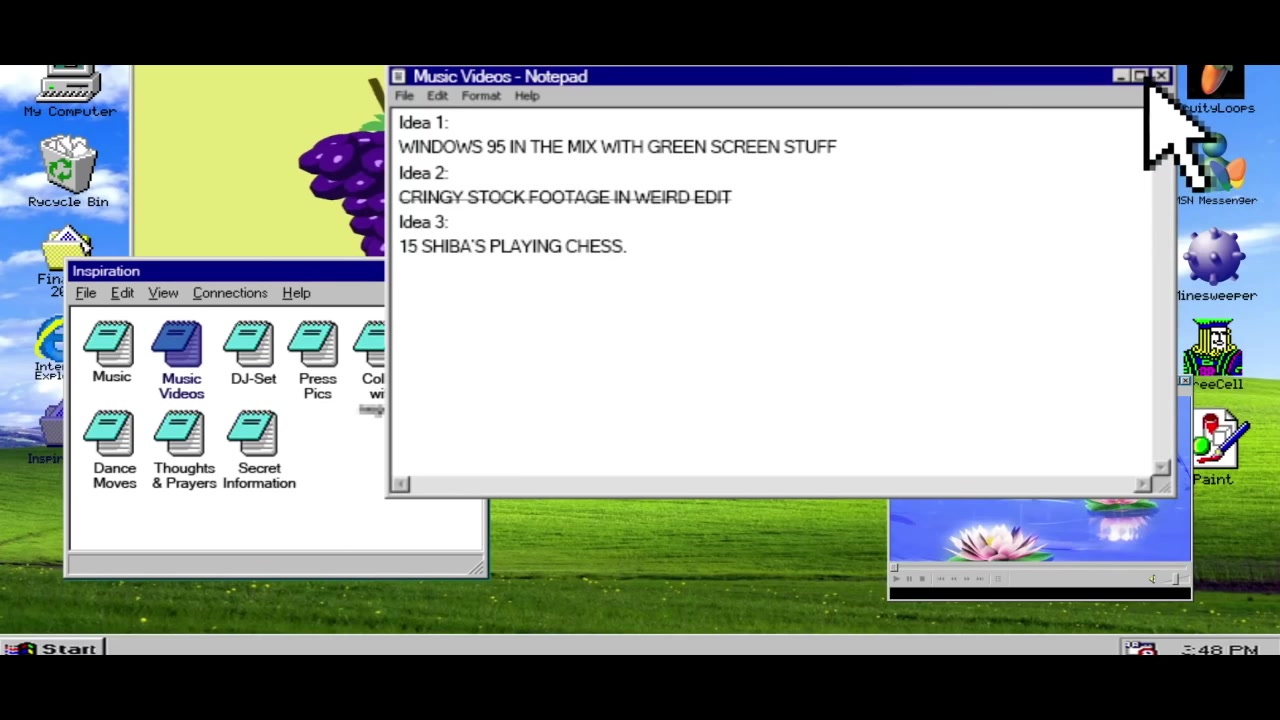Open the Notepad File menu
Viewport: 1280px width, 720px height.
404,96
